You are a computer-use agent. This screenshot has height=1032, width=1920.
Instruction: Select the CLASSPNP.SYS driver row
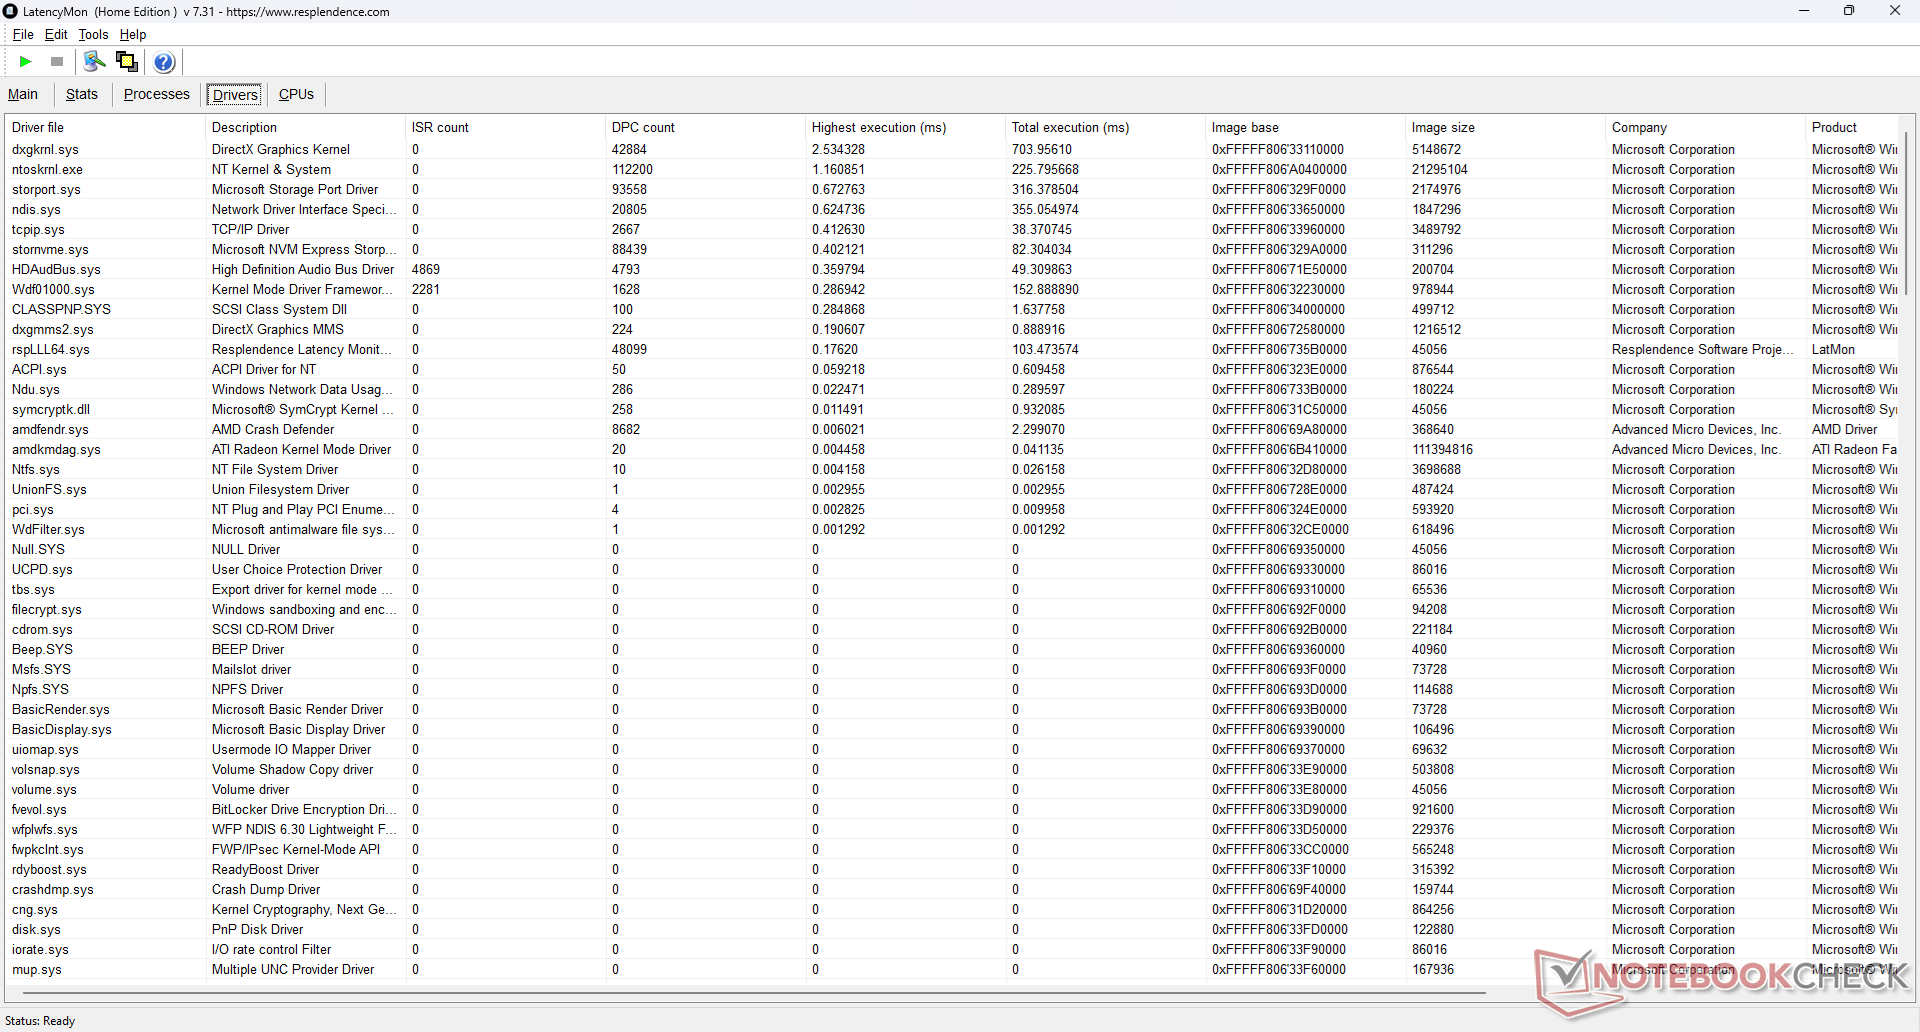point(952,309)
